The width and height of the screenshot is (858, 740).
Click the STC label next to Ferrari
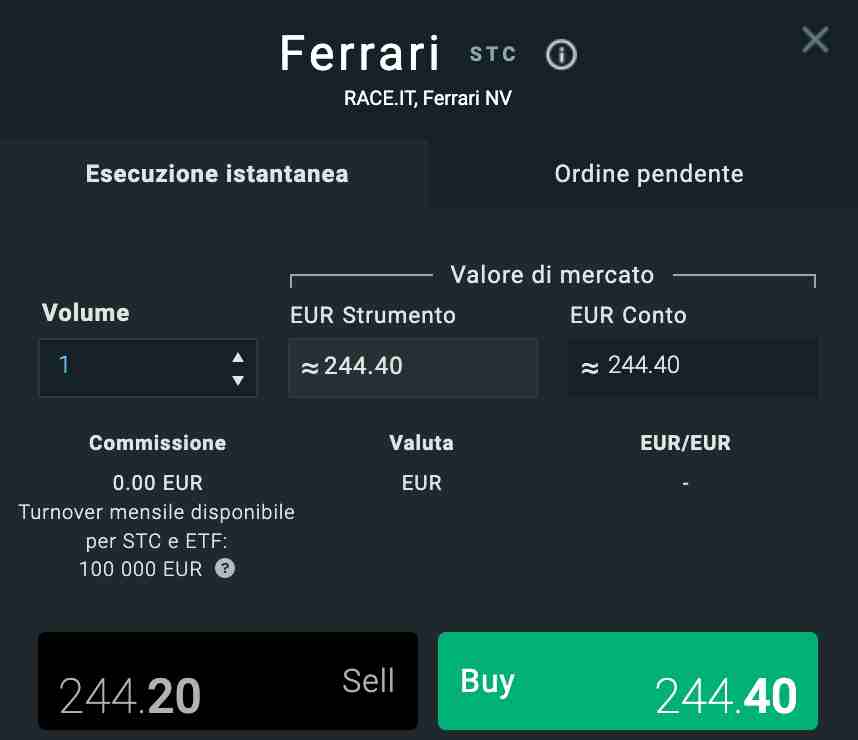[492, 55]
